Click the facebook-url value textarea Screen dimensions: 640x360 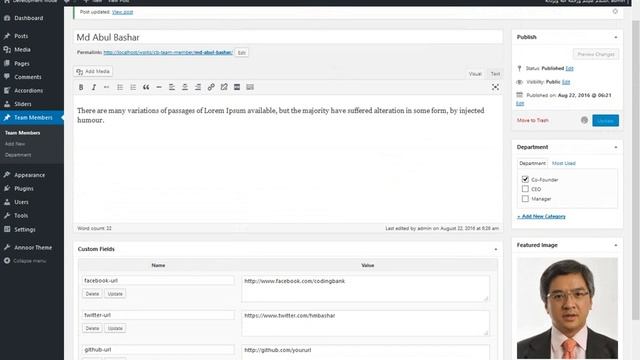pos(366,289)
